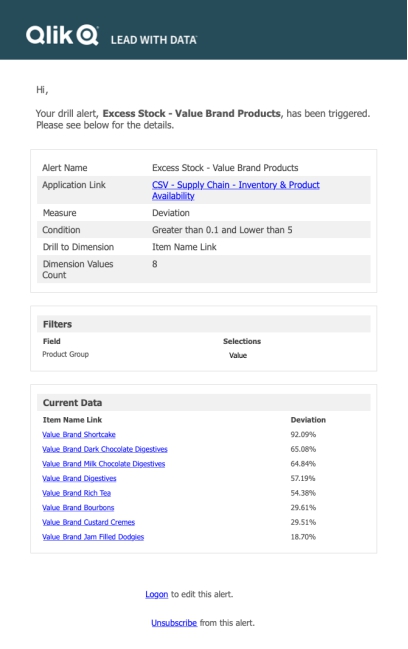Click the Deviation column header

pos(308,420)
